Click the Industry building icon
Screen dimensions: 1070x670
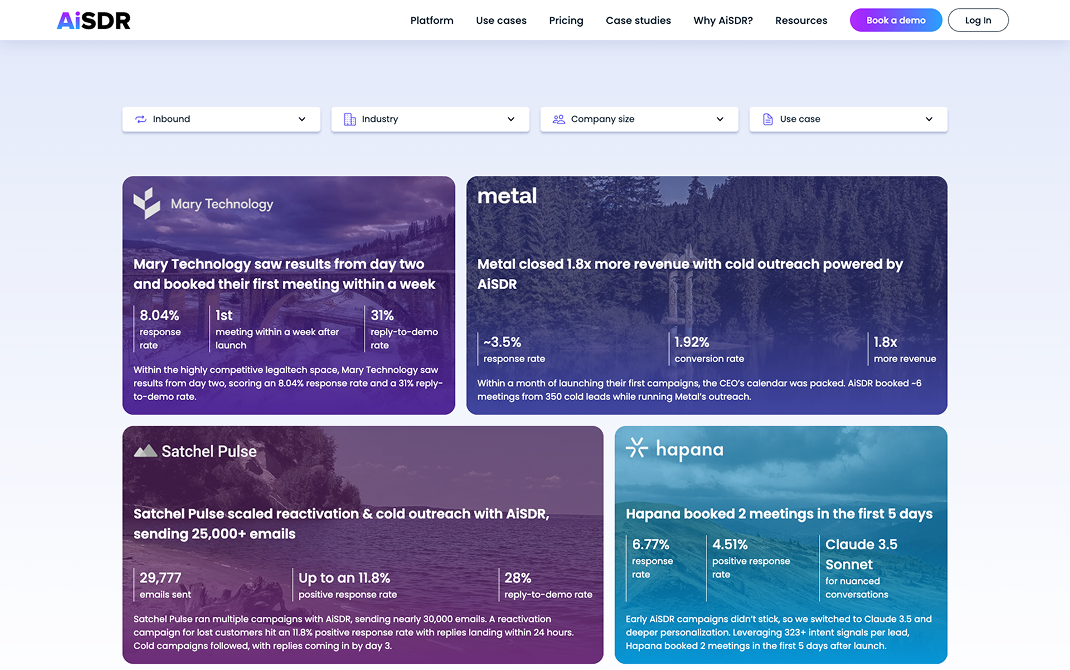click(350, 119)
